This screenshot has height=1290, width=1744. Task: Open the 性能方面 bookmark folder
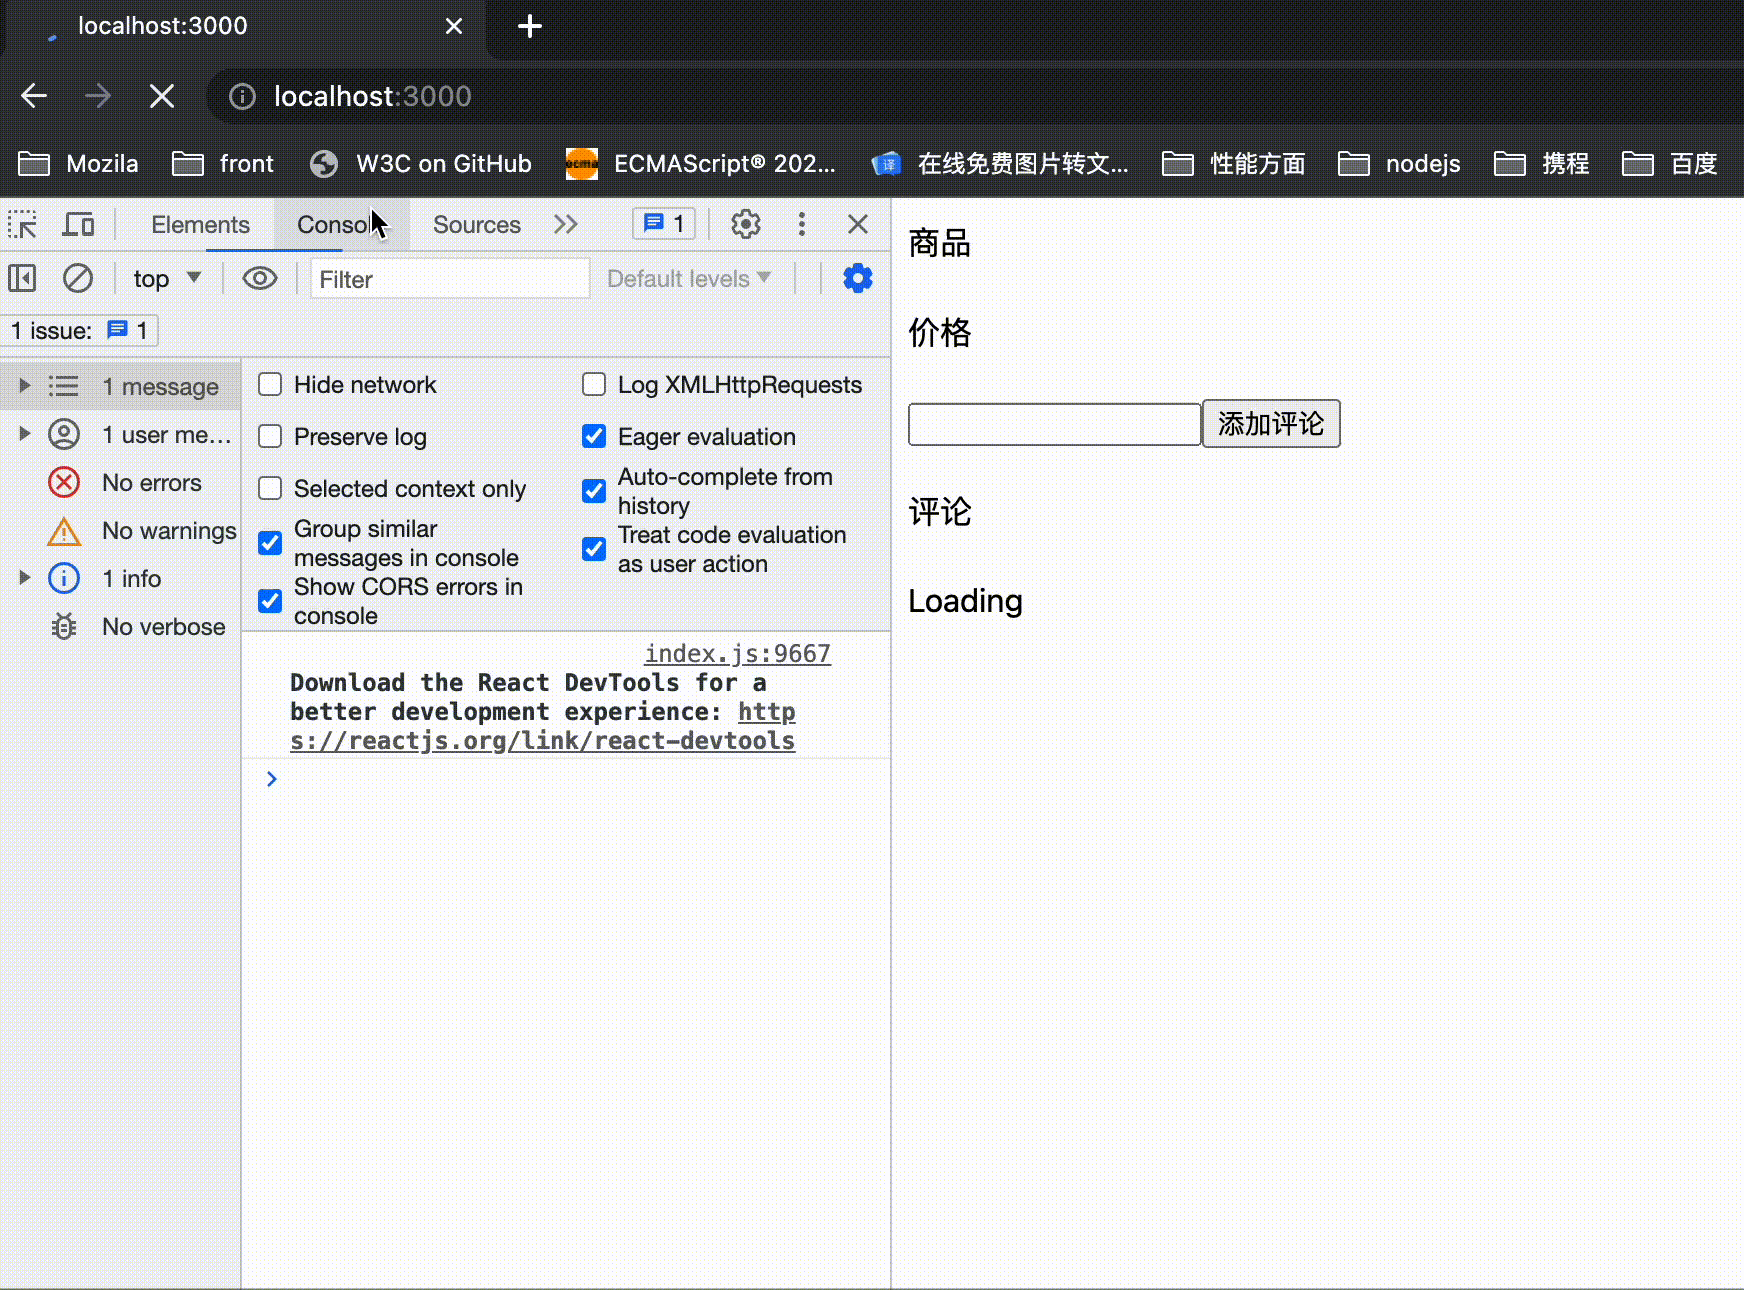[1234, 163]
